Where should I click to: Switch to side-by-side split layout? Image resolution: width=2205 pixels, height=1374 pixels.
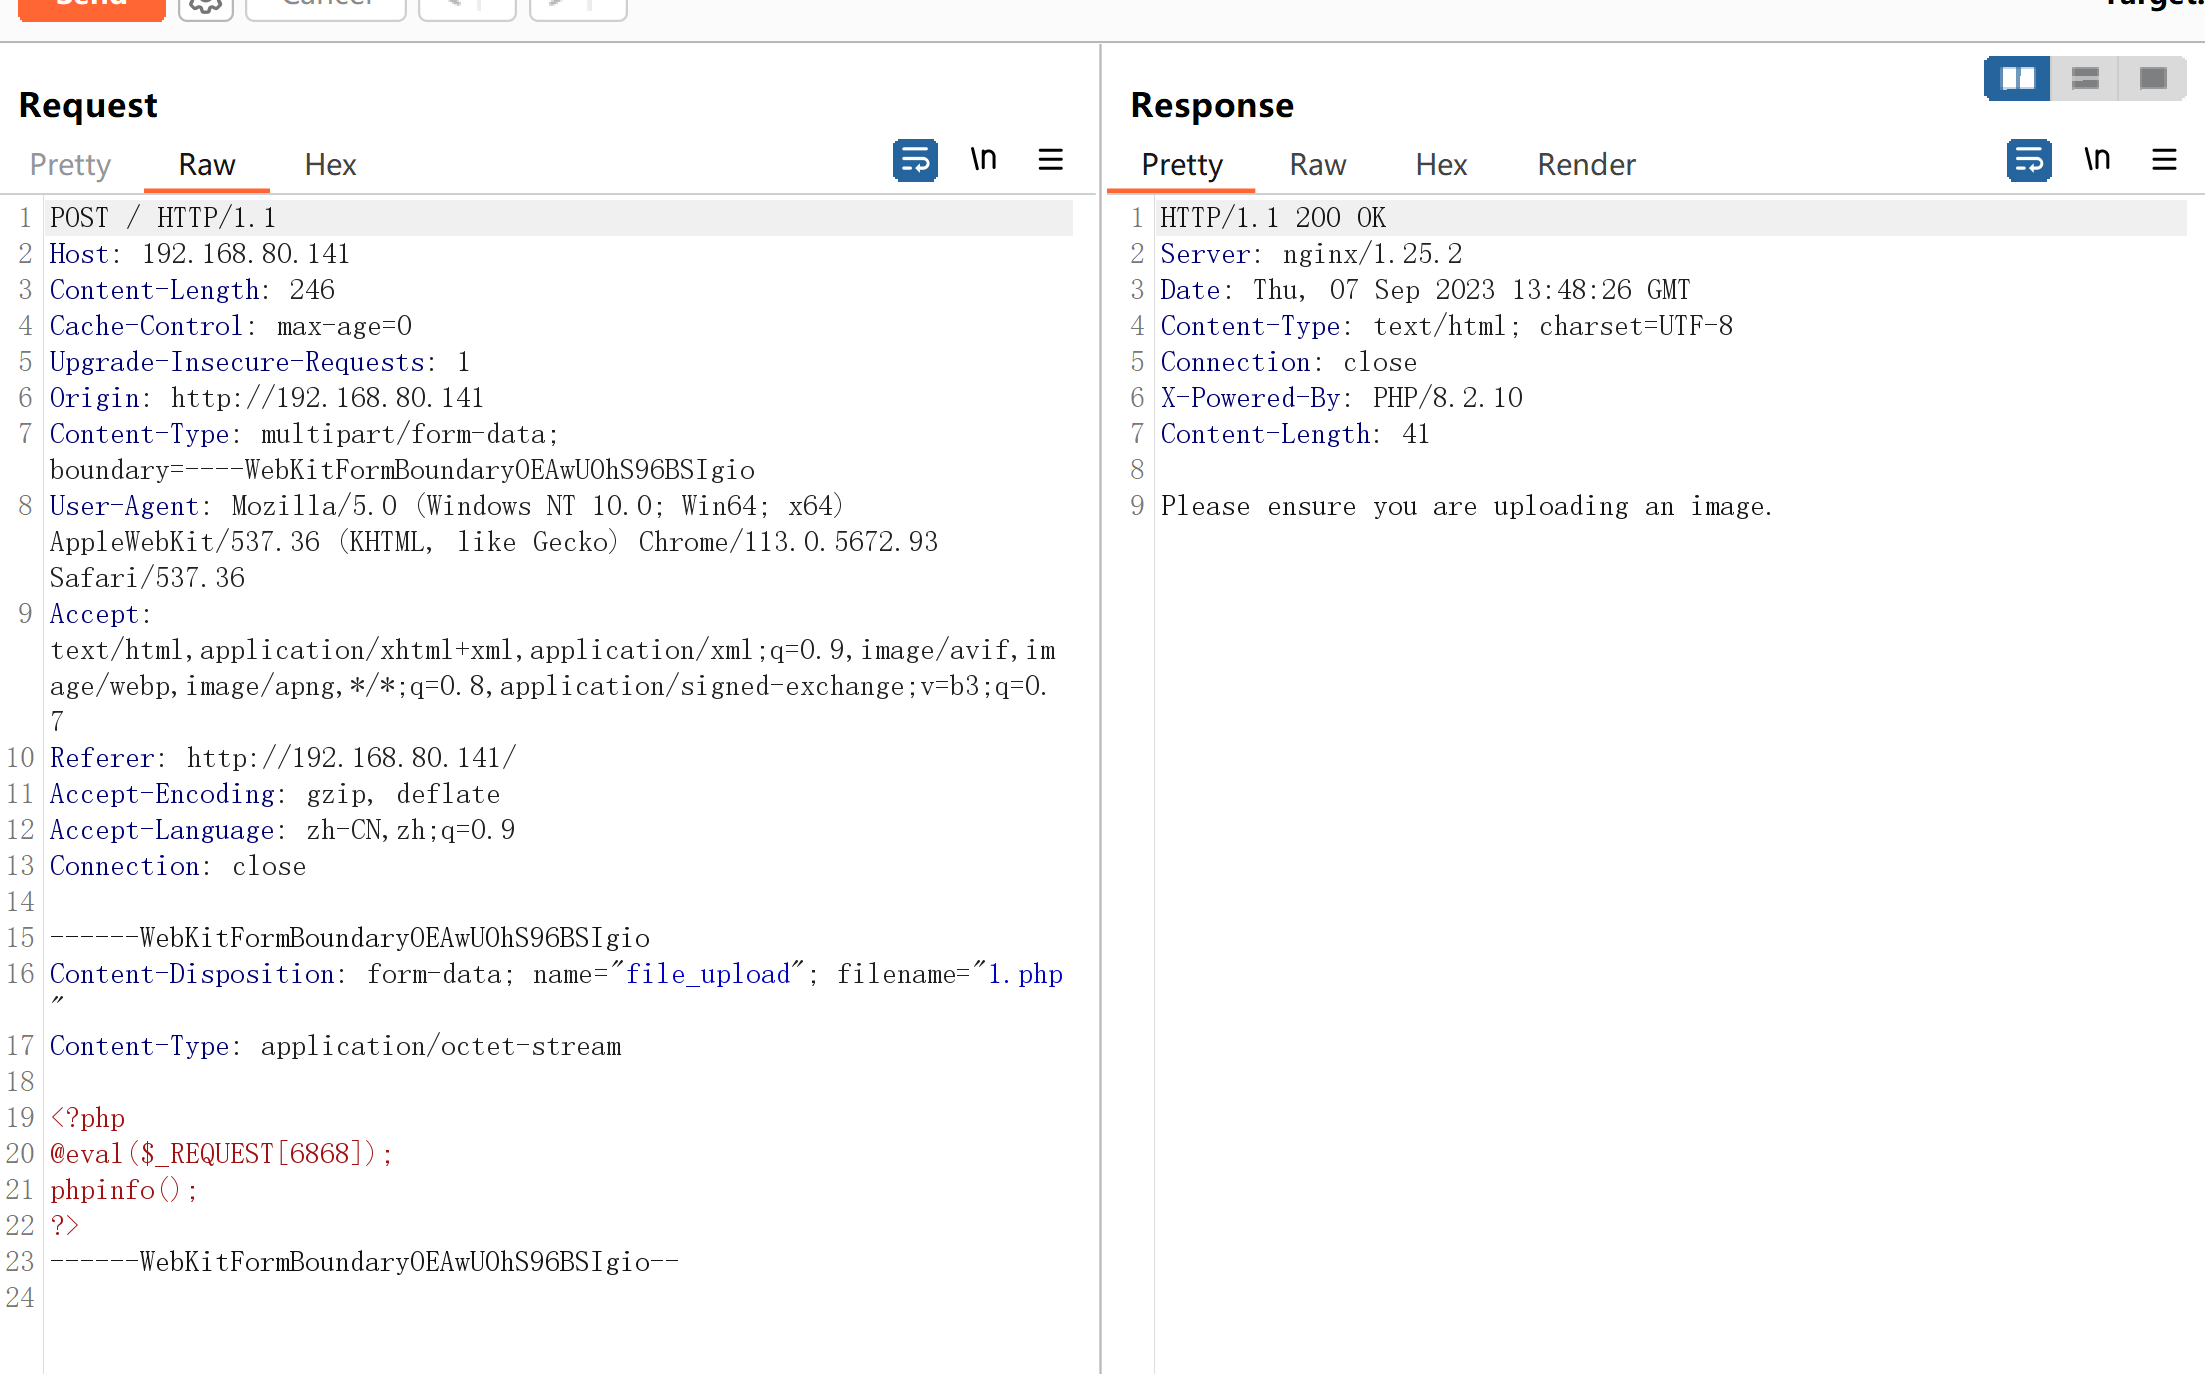2017,78
